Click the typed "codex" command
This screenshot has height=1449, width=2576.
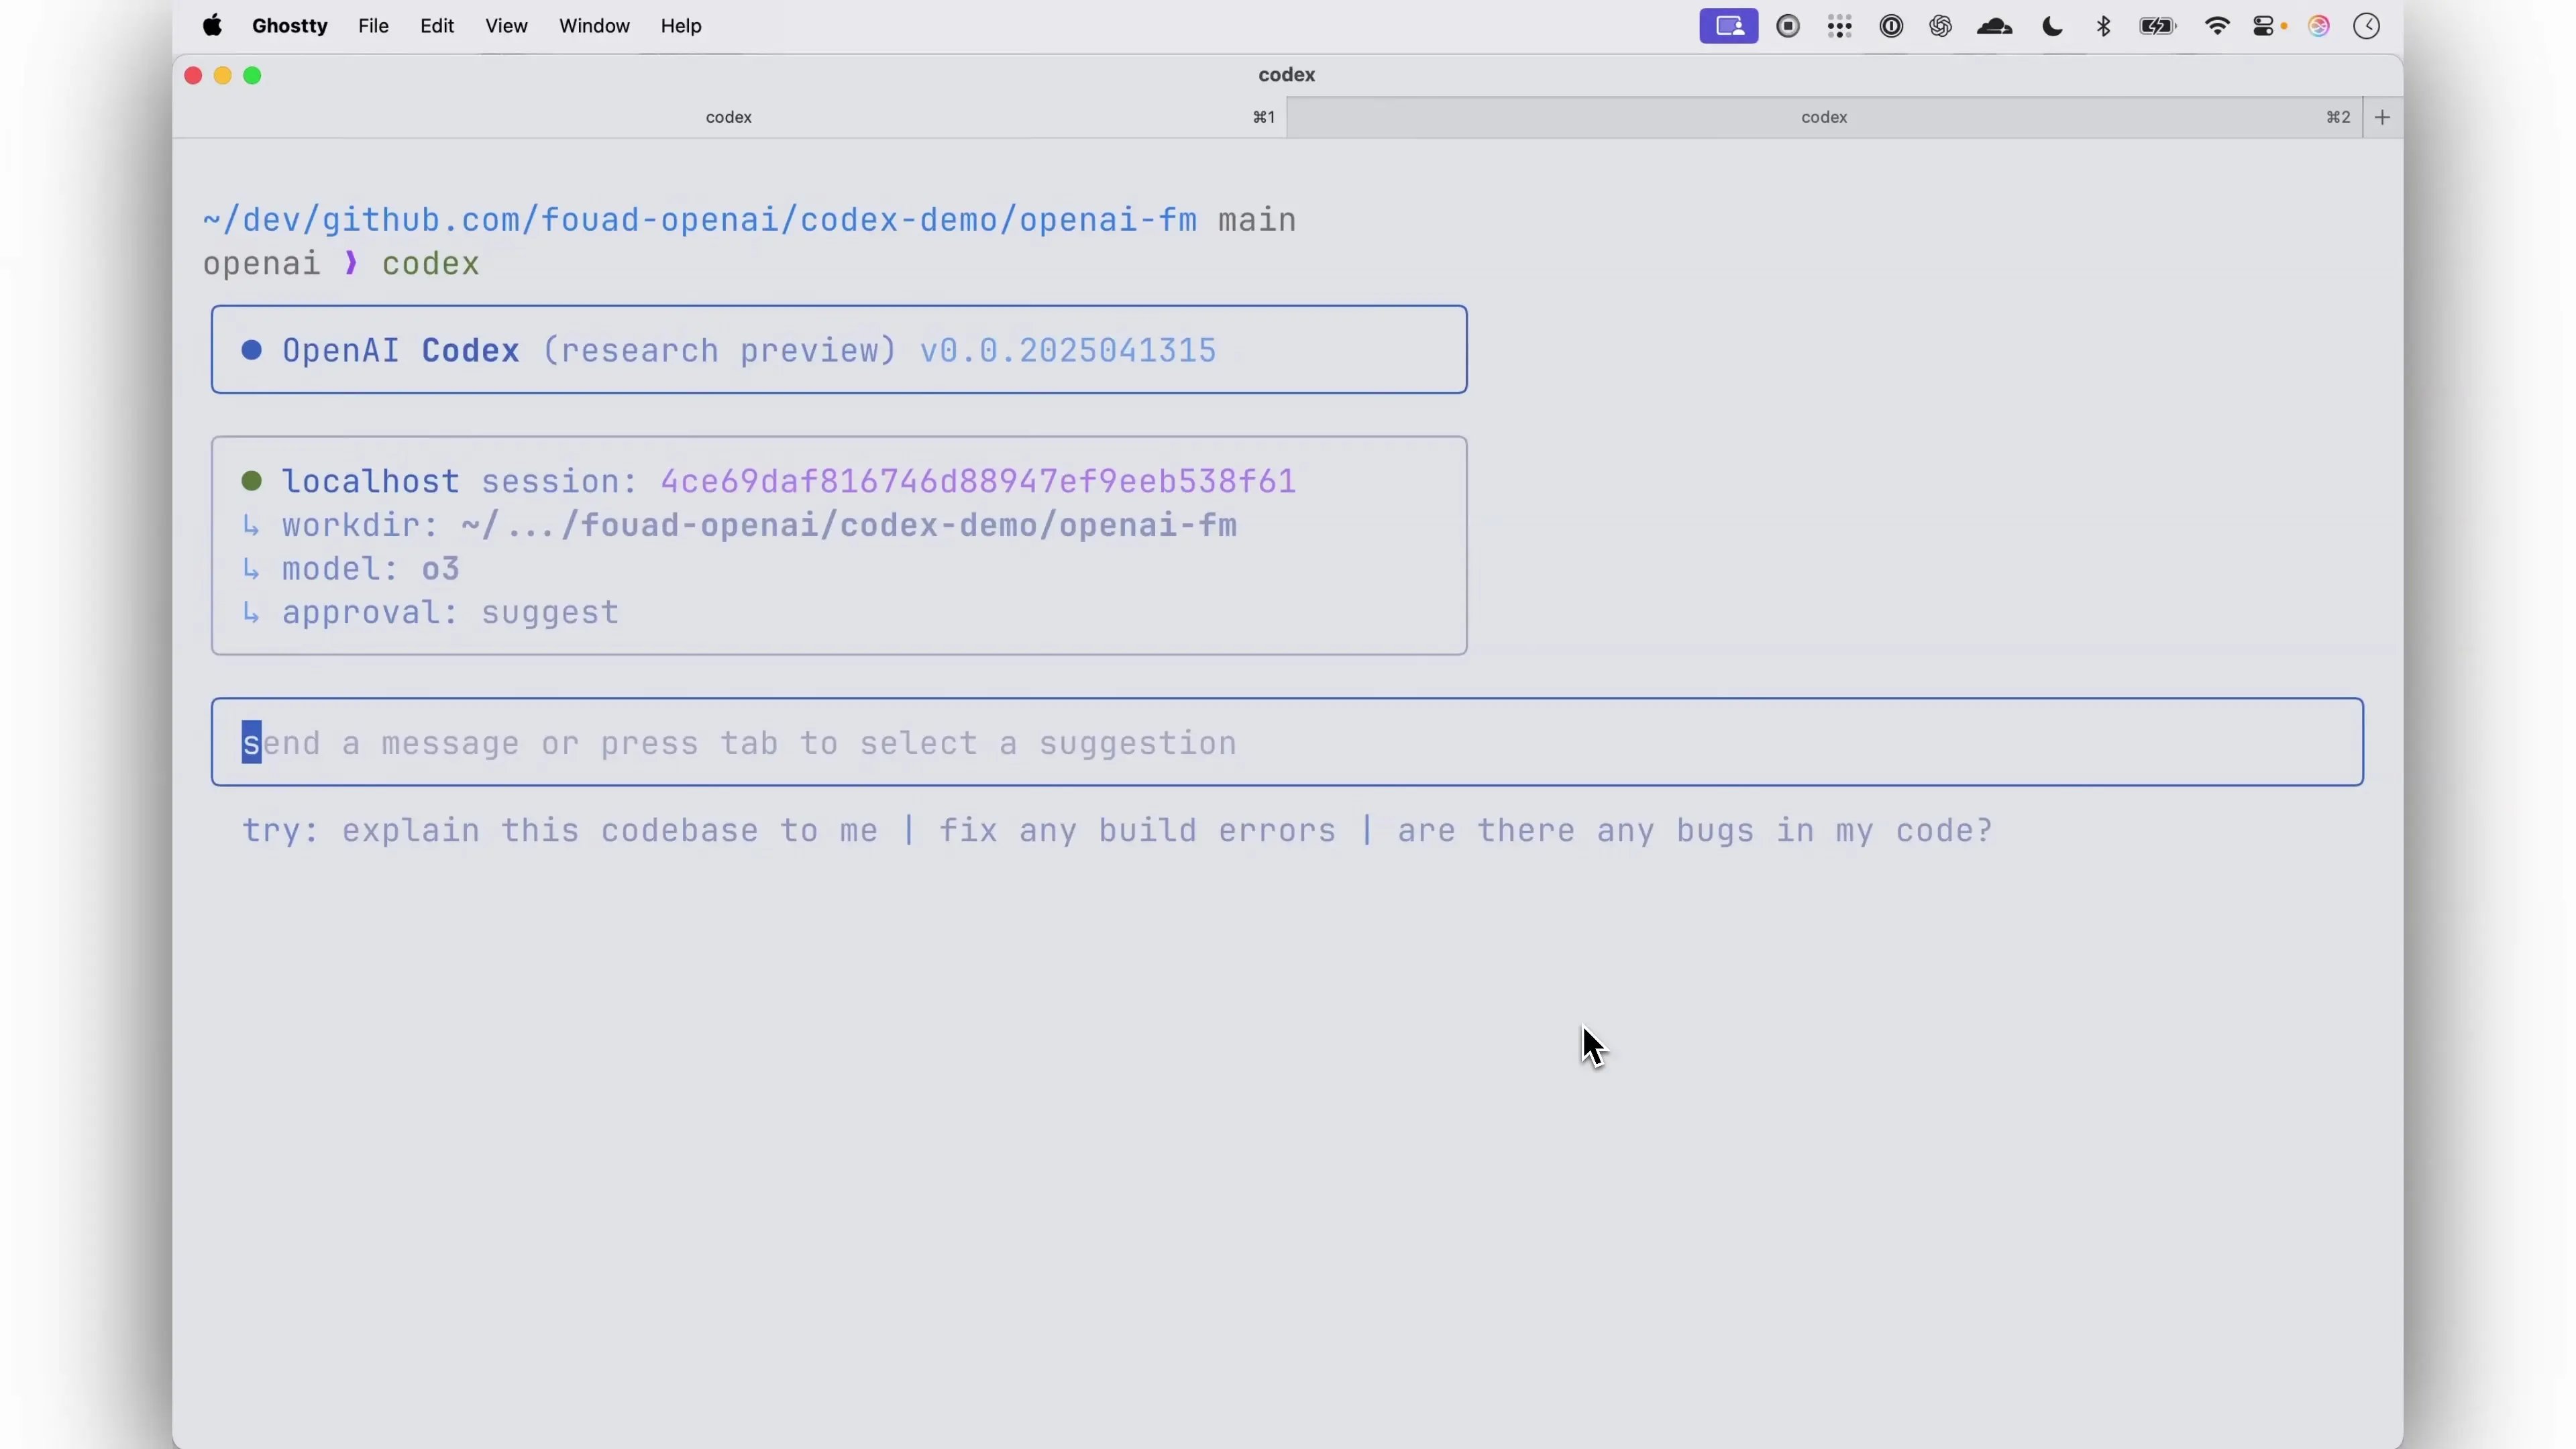tap(431, 264)
